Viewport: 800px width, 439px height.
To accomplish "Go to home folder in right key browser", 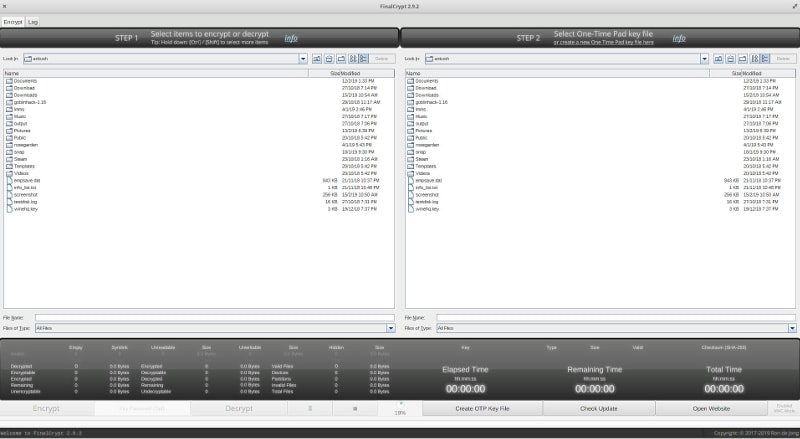I will (730, 59).
